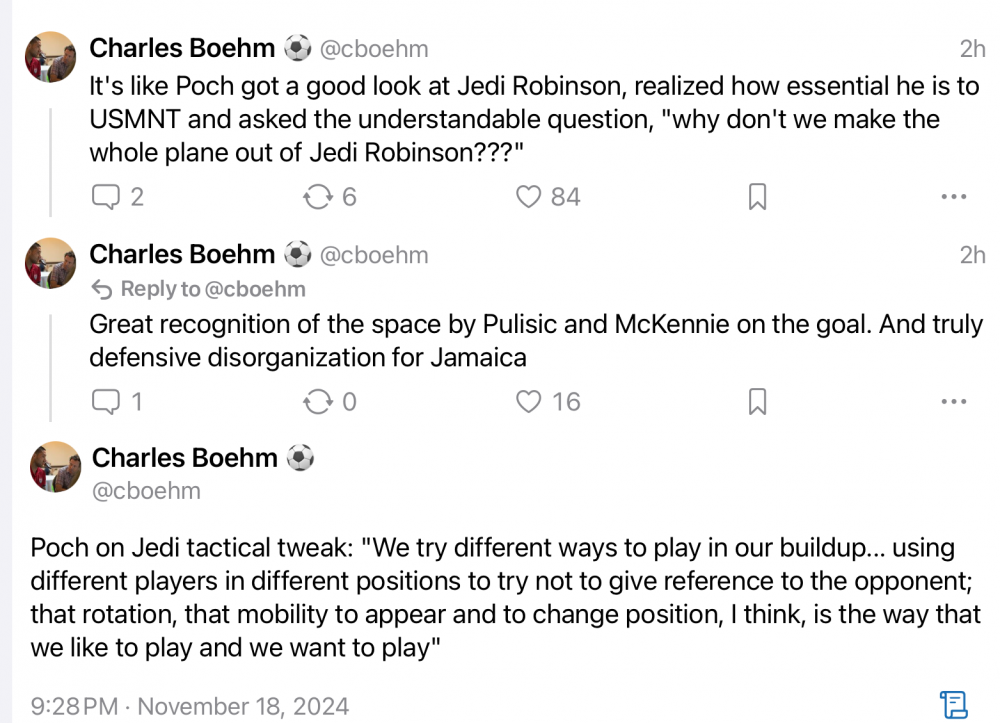Open "Reply to @cboehm" parent link

[x=198, y=290]
